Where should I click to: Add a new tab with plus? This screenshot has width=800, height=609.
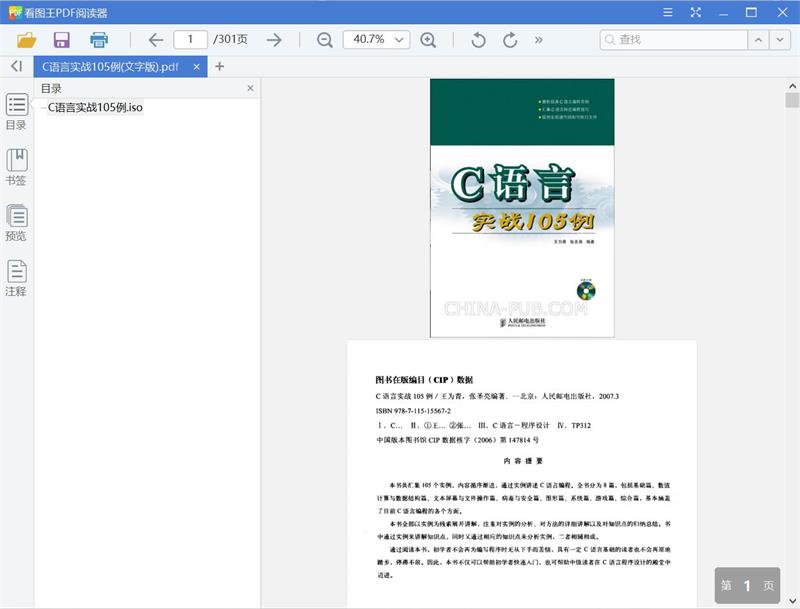click(x=219, y=66)
